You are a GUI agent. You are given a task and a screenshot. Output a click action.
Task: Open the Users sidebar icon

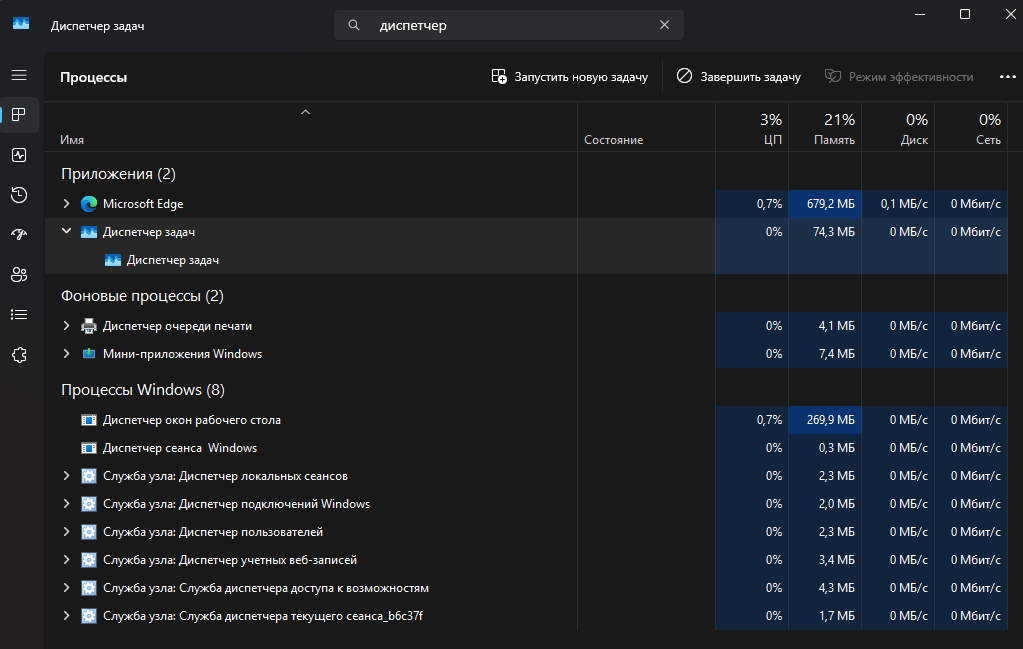tap(18, 274)
